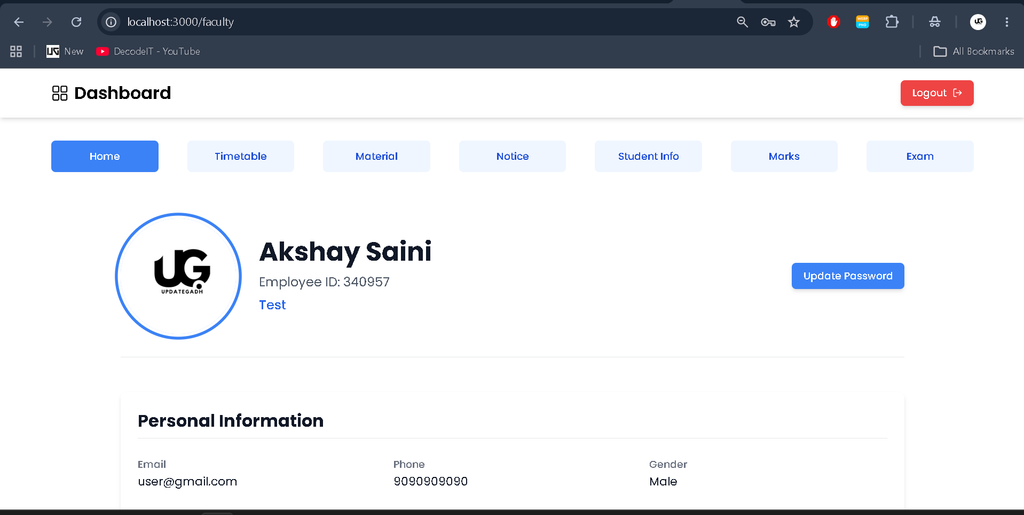Reload the page with refresh icon
The image size is (1024, 515).
(76, 22)
